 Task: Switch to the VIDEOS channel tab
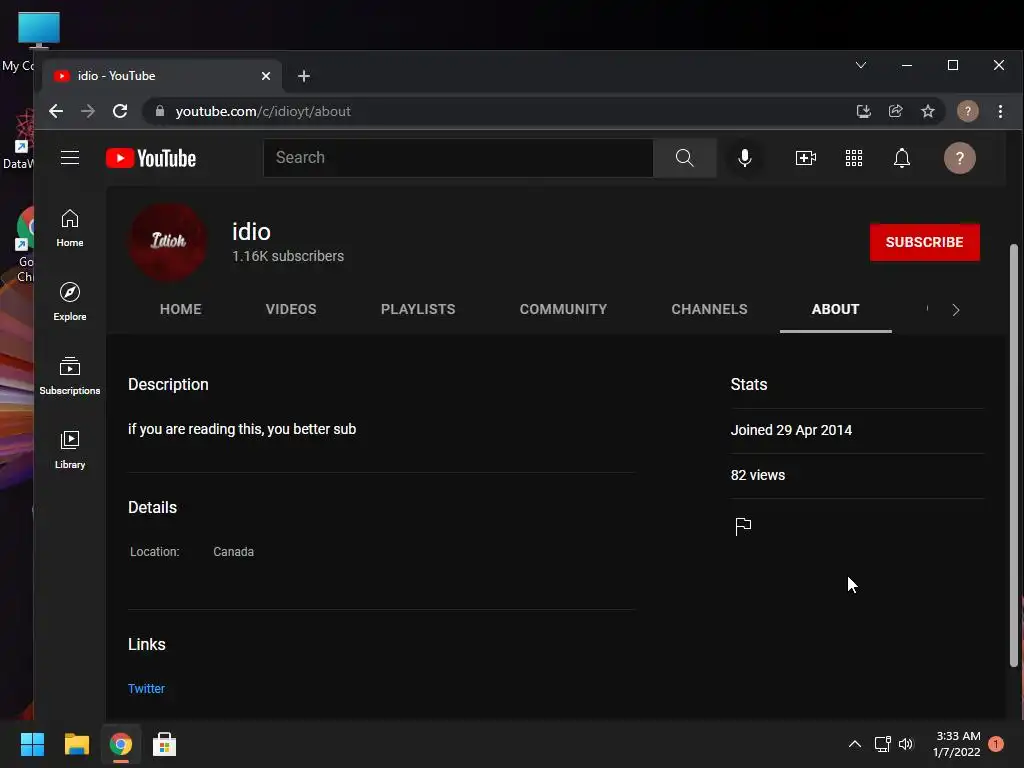[291, 309]
